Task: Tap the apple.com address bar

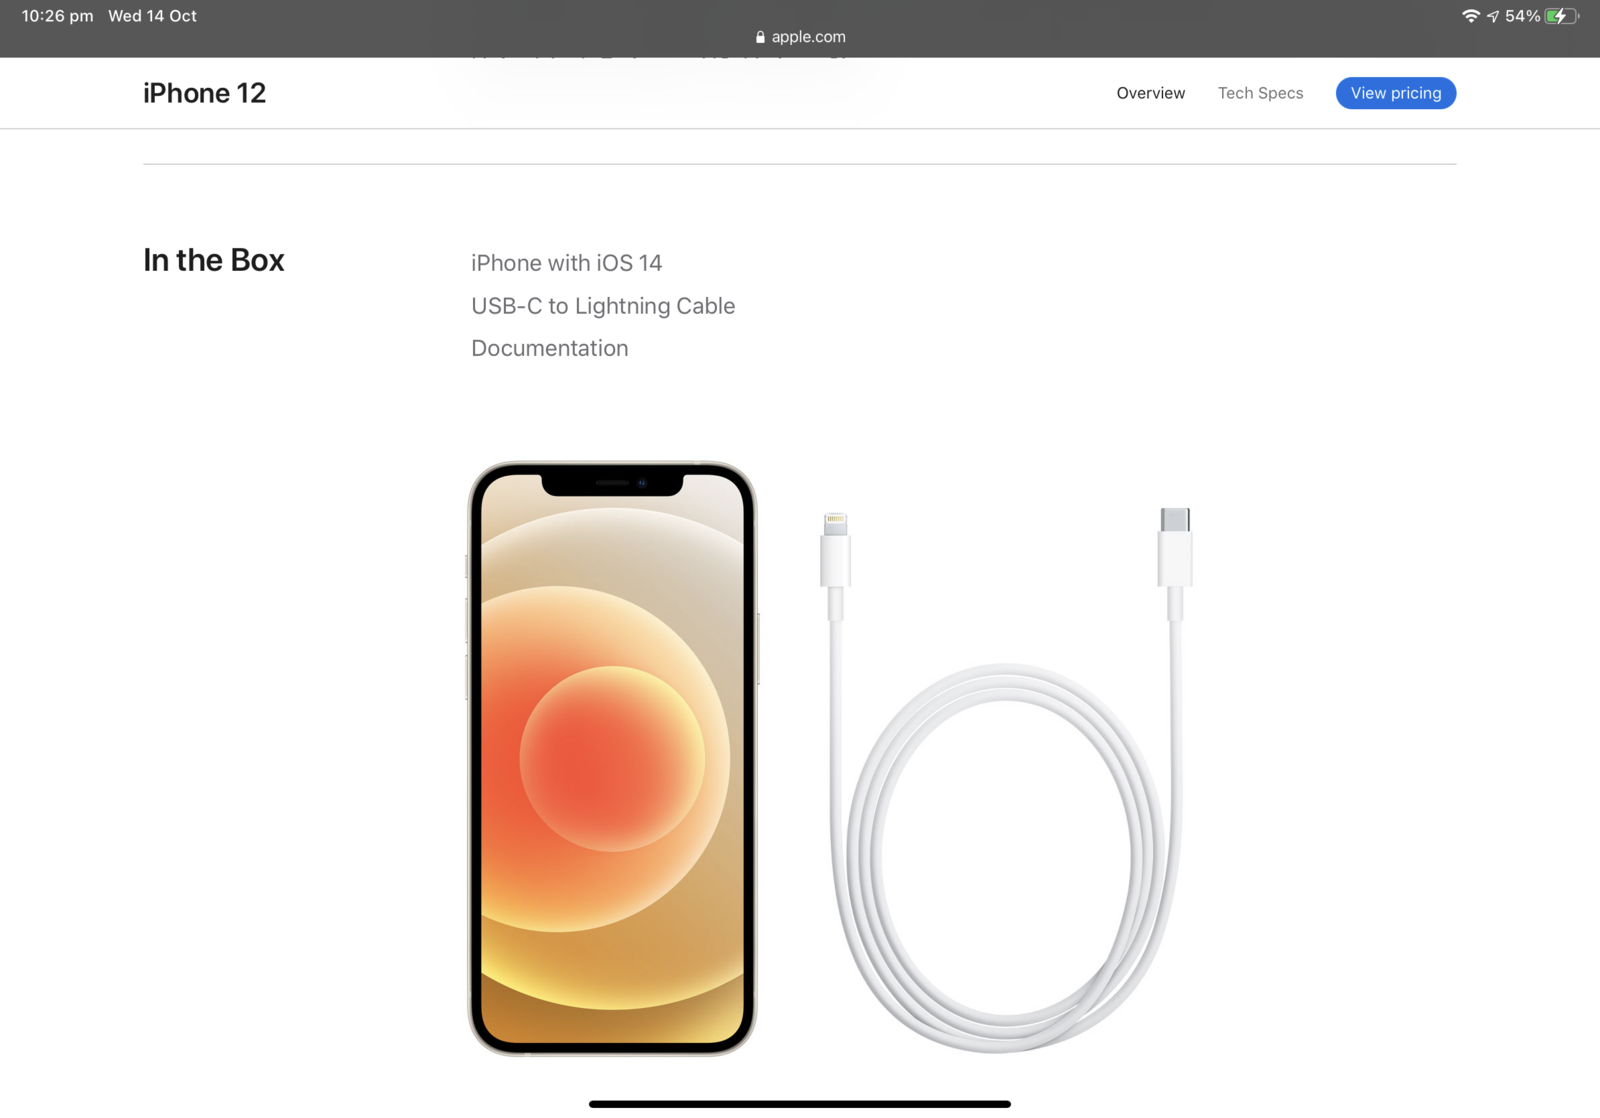Action: tap(800, 37)
